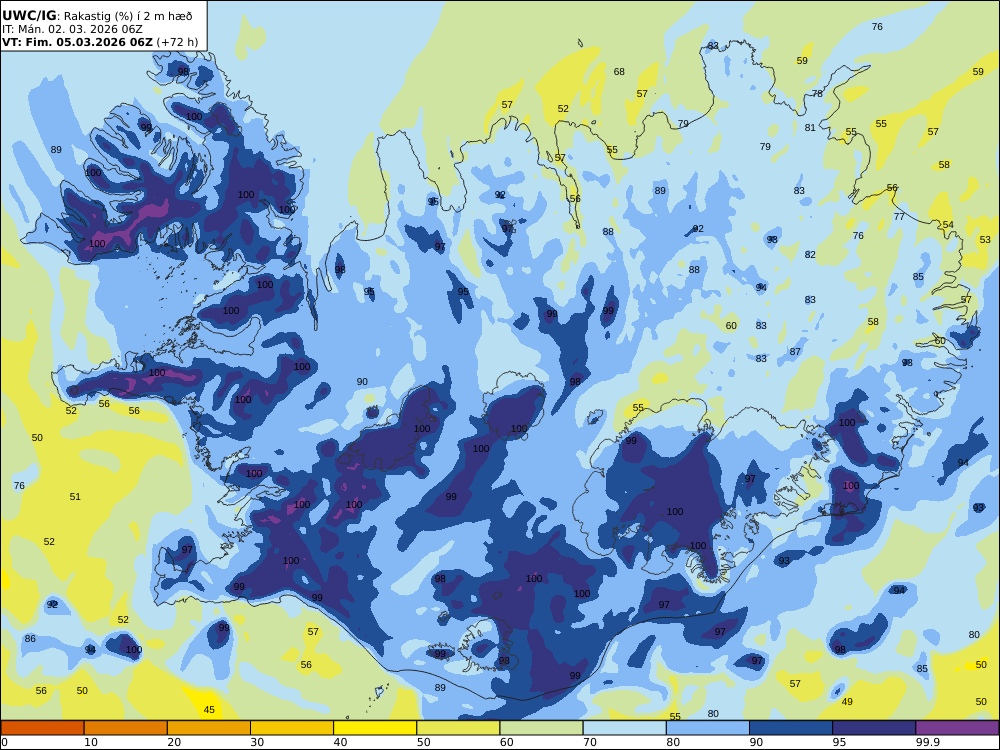Click the humidity value '54' on the map

tap(948, 224)
